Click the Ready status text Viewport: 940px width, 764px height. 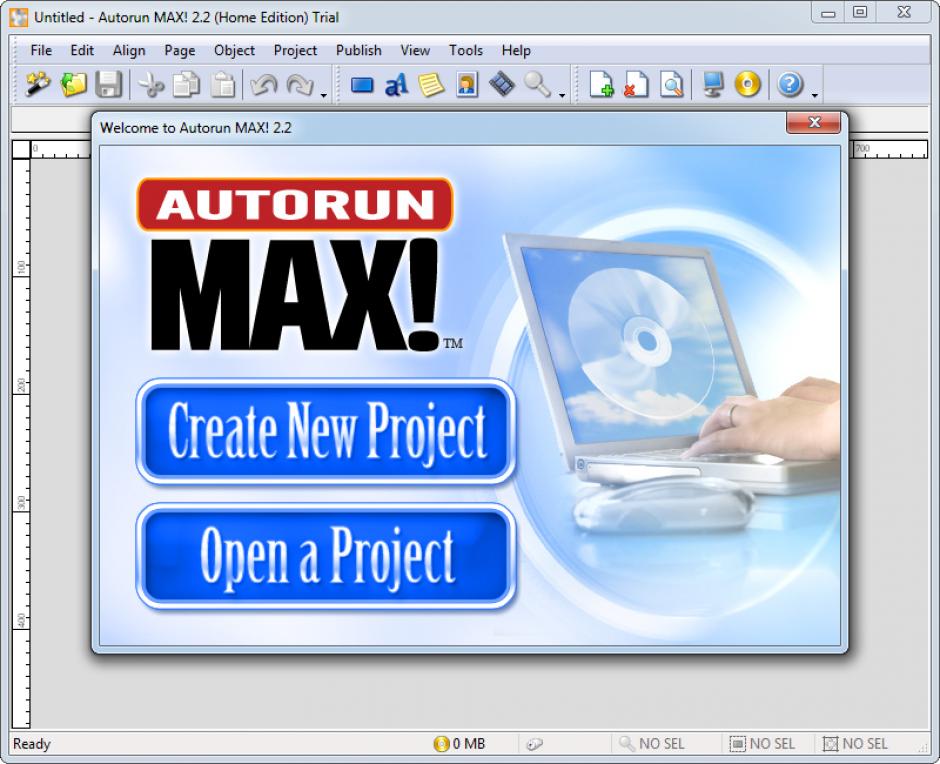tap(32, 744)
